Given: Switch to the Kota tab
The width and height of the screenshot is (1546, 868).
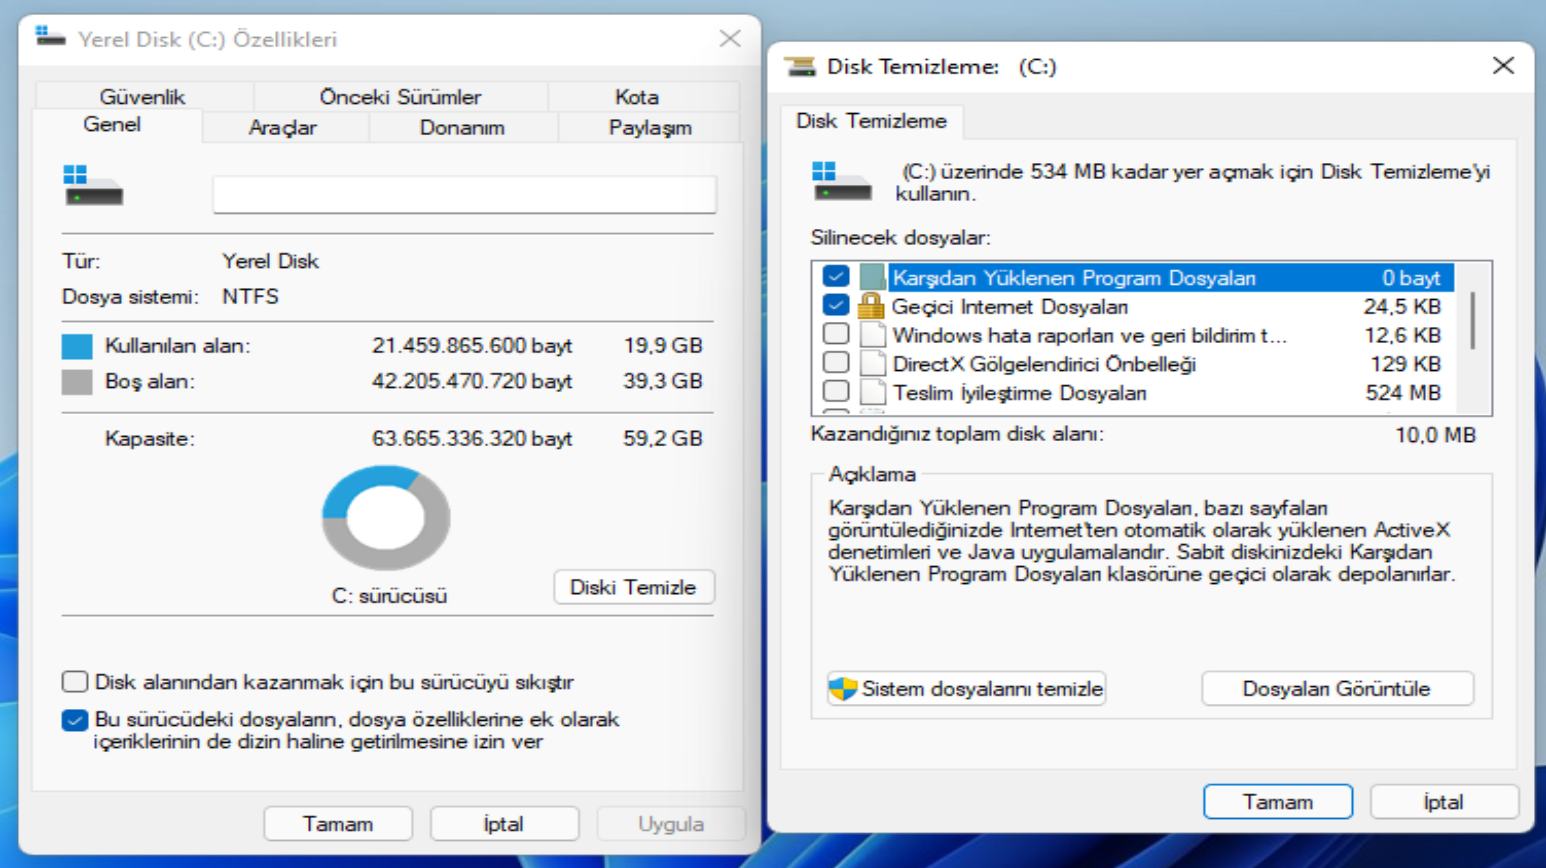Looking at the screenshot, I should pyautogui.click(x=637, y=96).
